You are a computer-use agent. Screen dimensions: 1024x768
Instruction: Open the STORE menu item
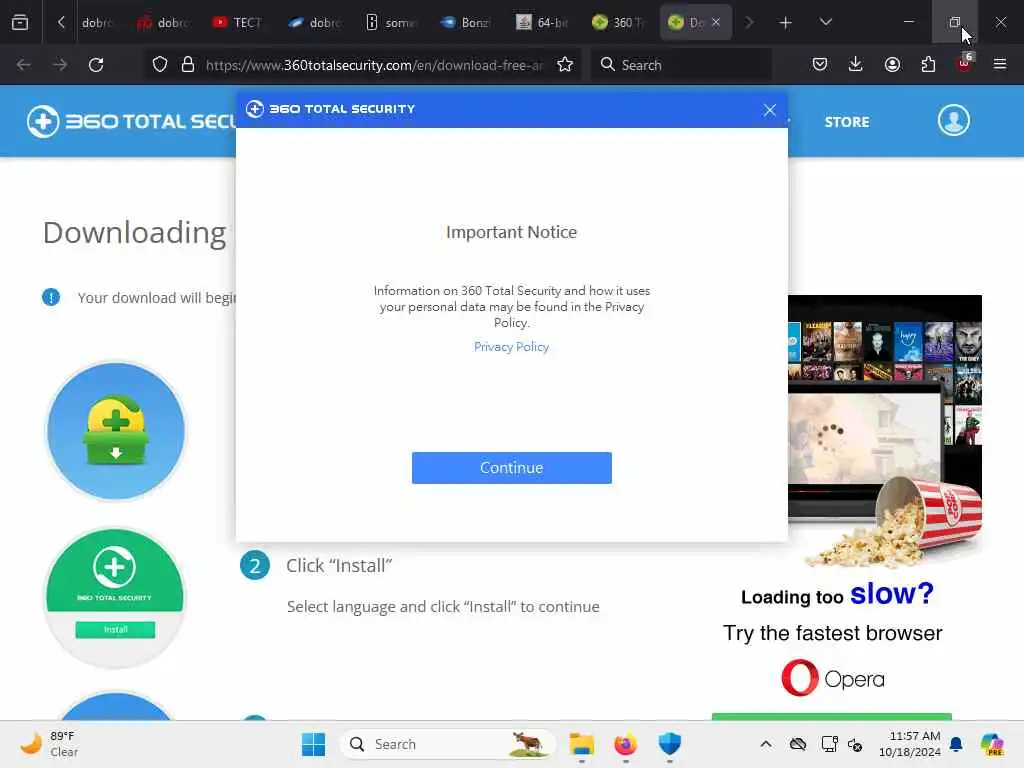(846, 122)
